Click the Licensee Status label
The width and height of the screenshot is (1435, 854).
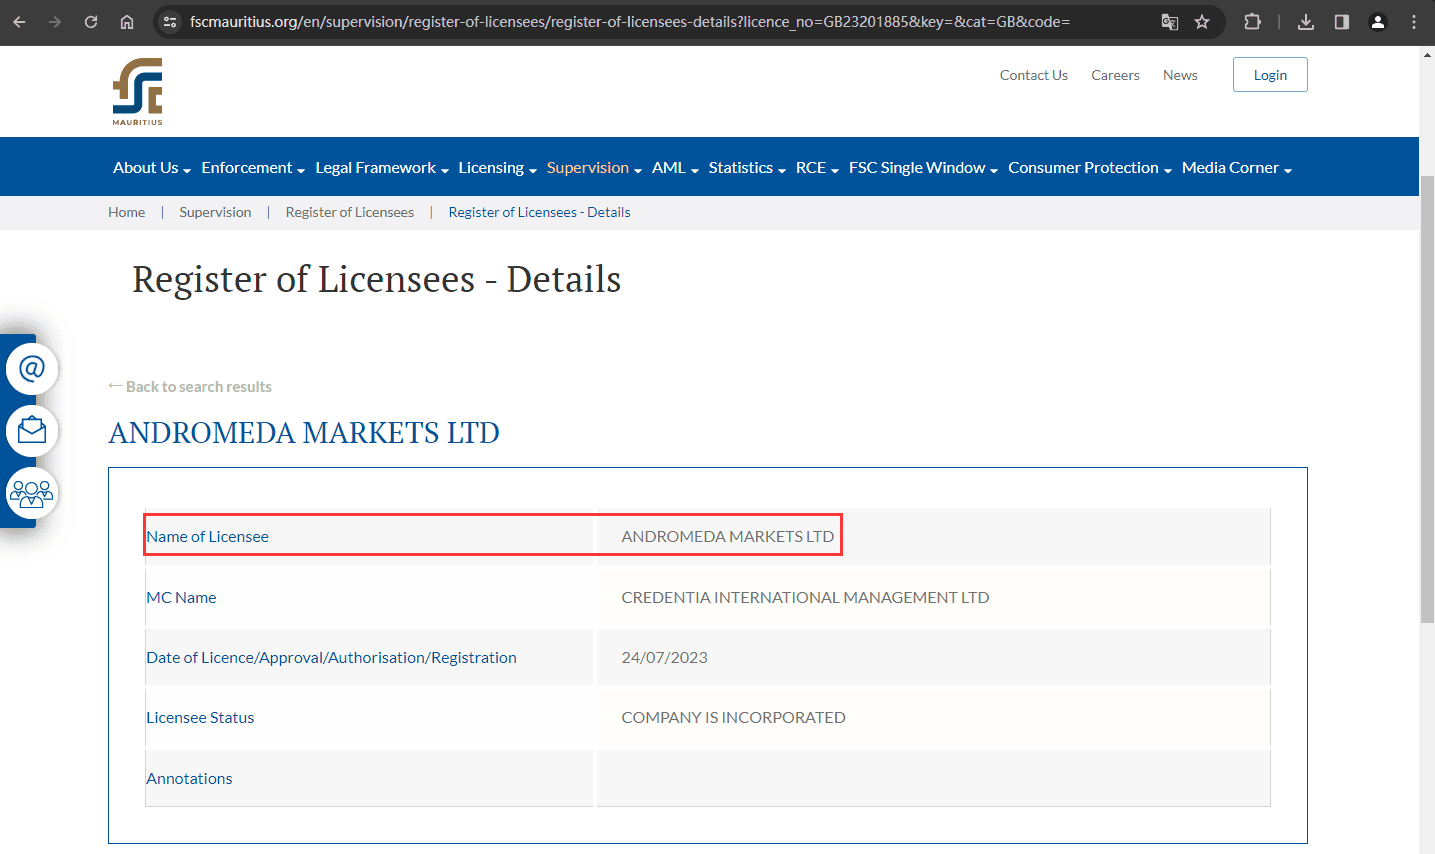(200, 718)
